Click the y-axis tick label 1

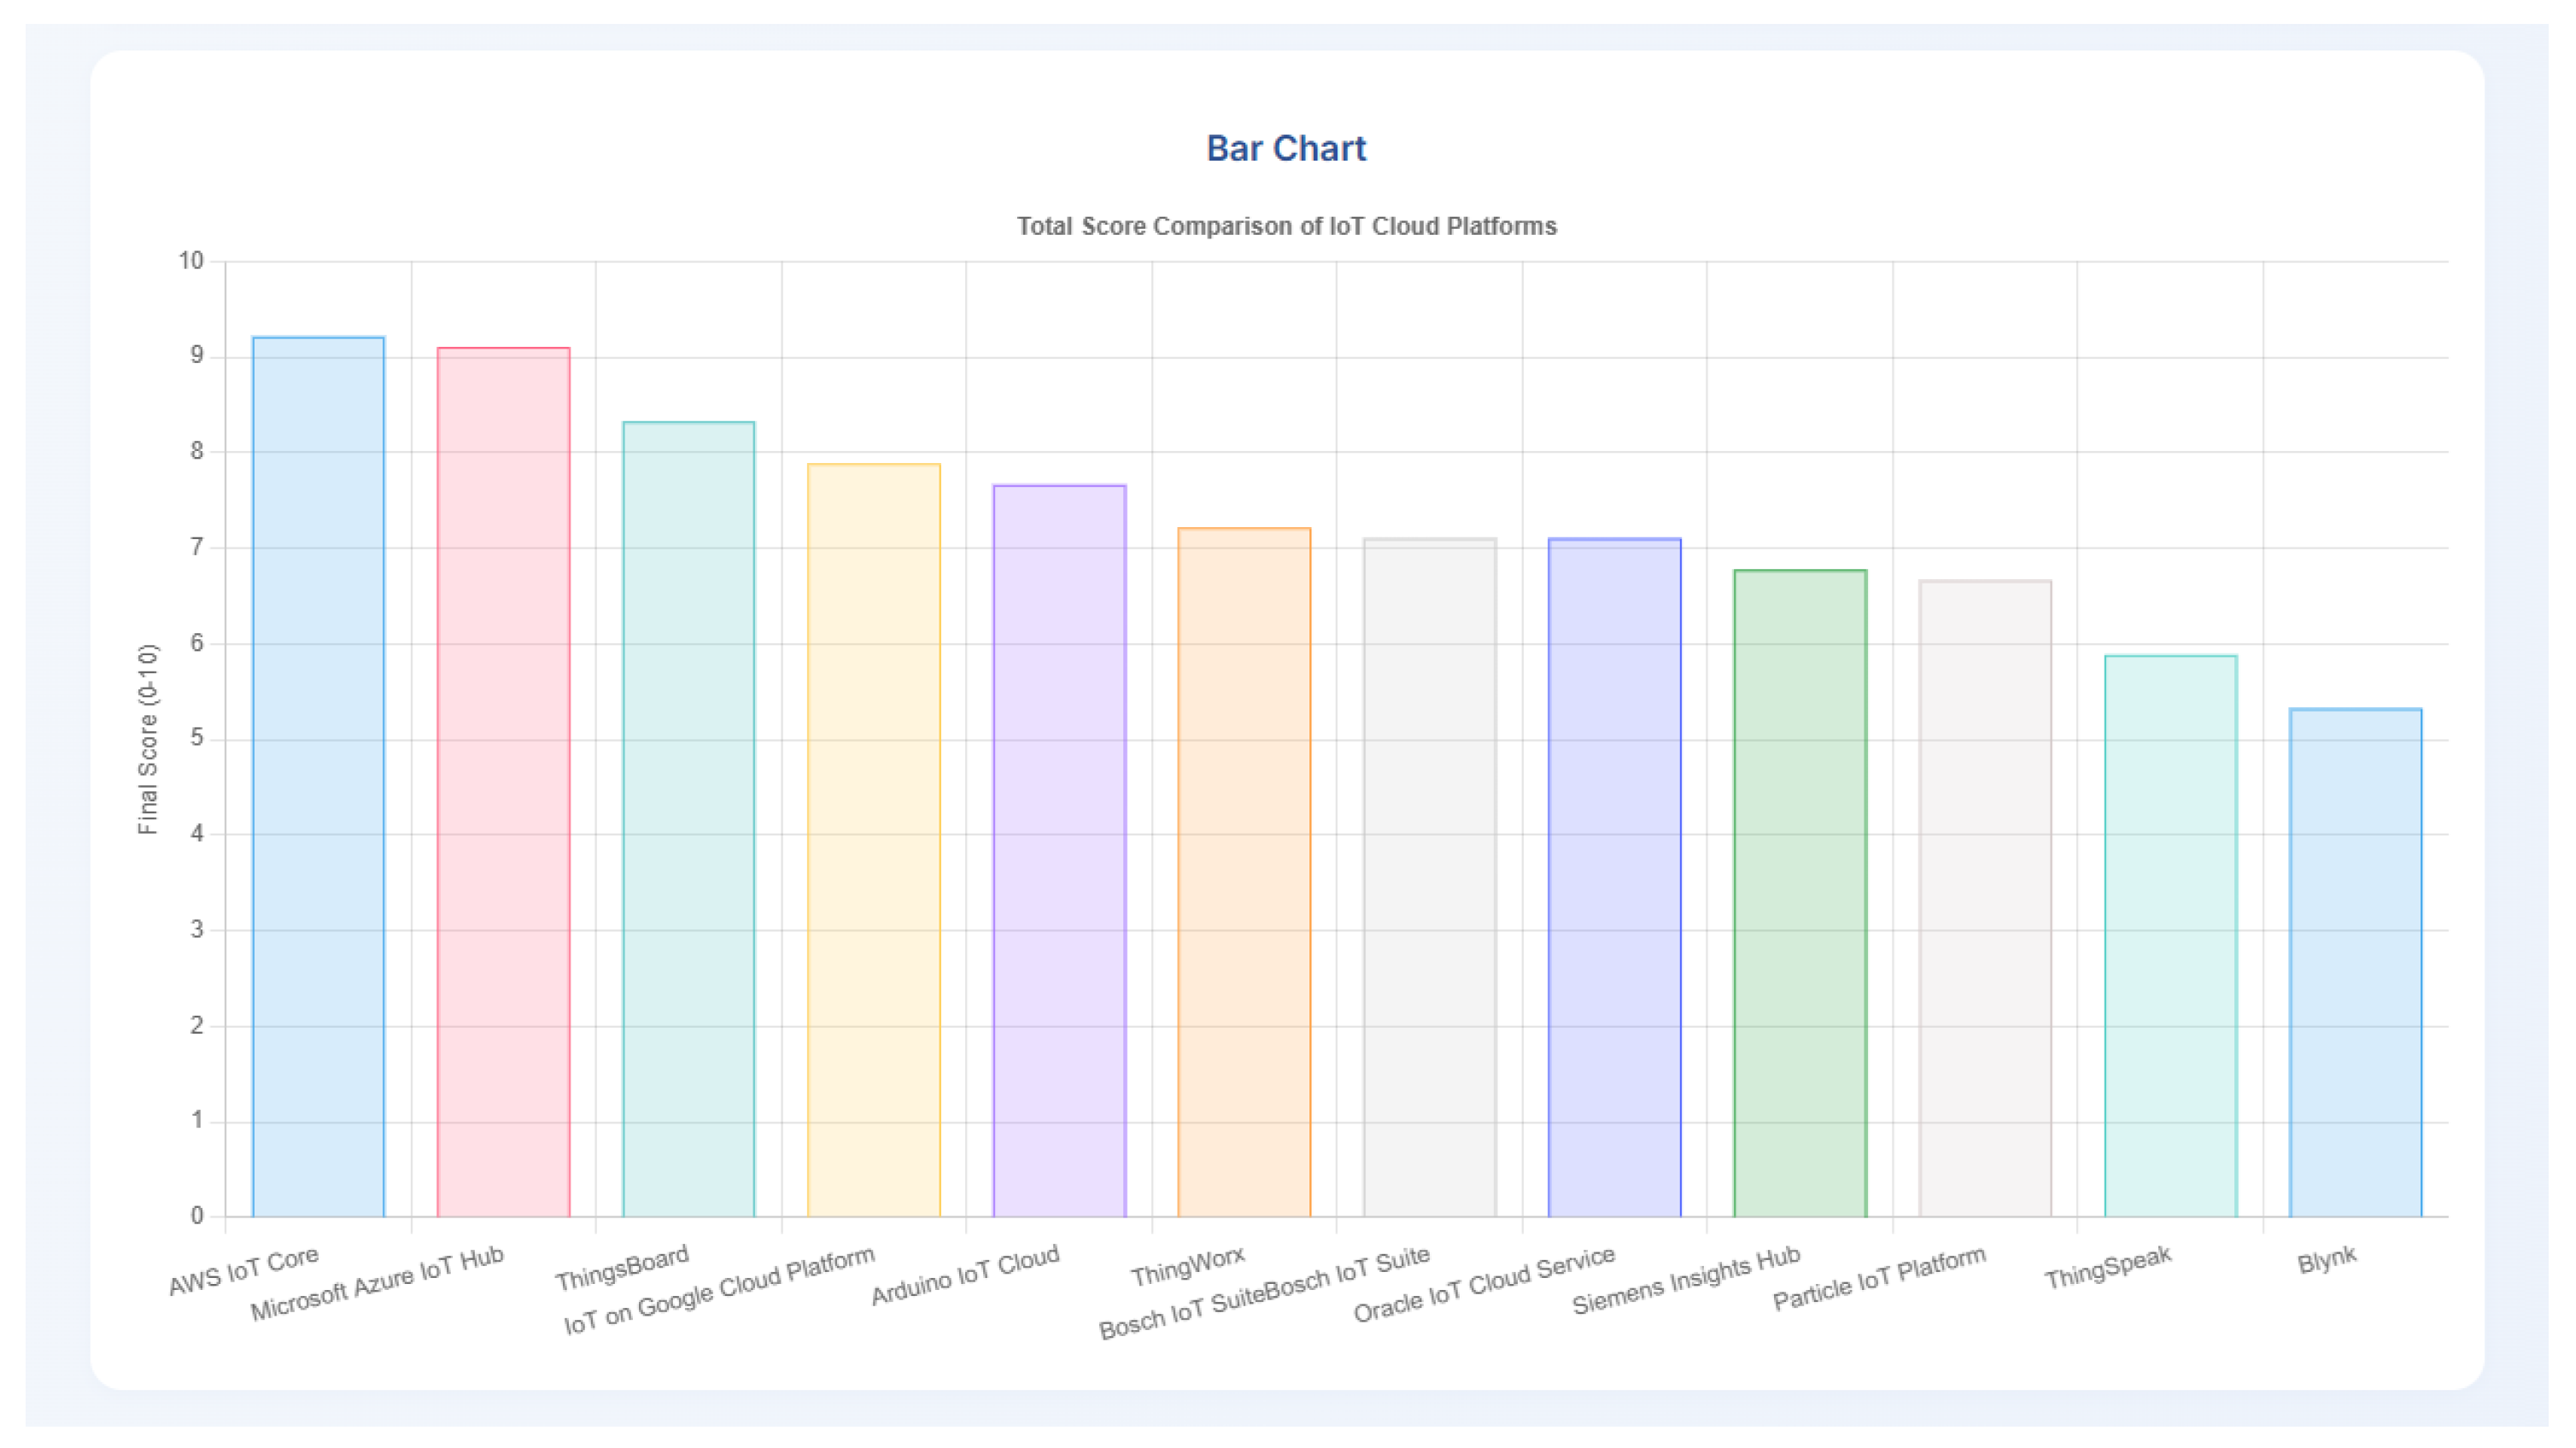[x=197, y=1121]
